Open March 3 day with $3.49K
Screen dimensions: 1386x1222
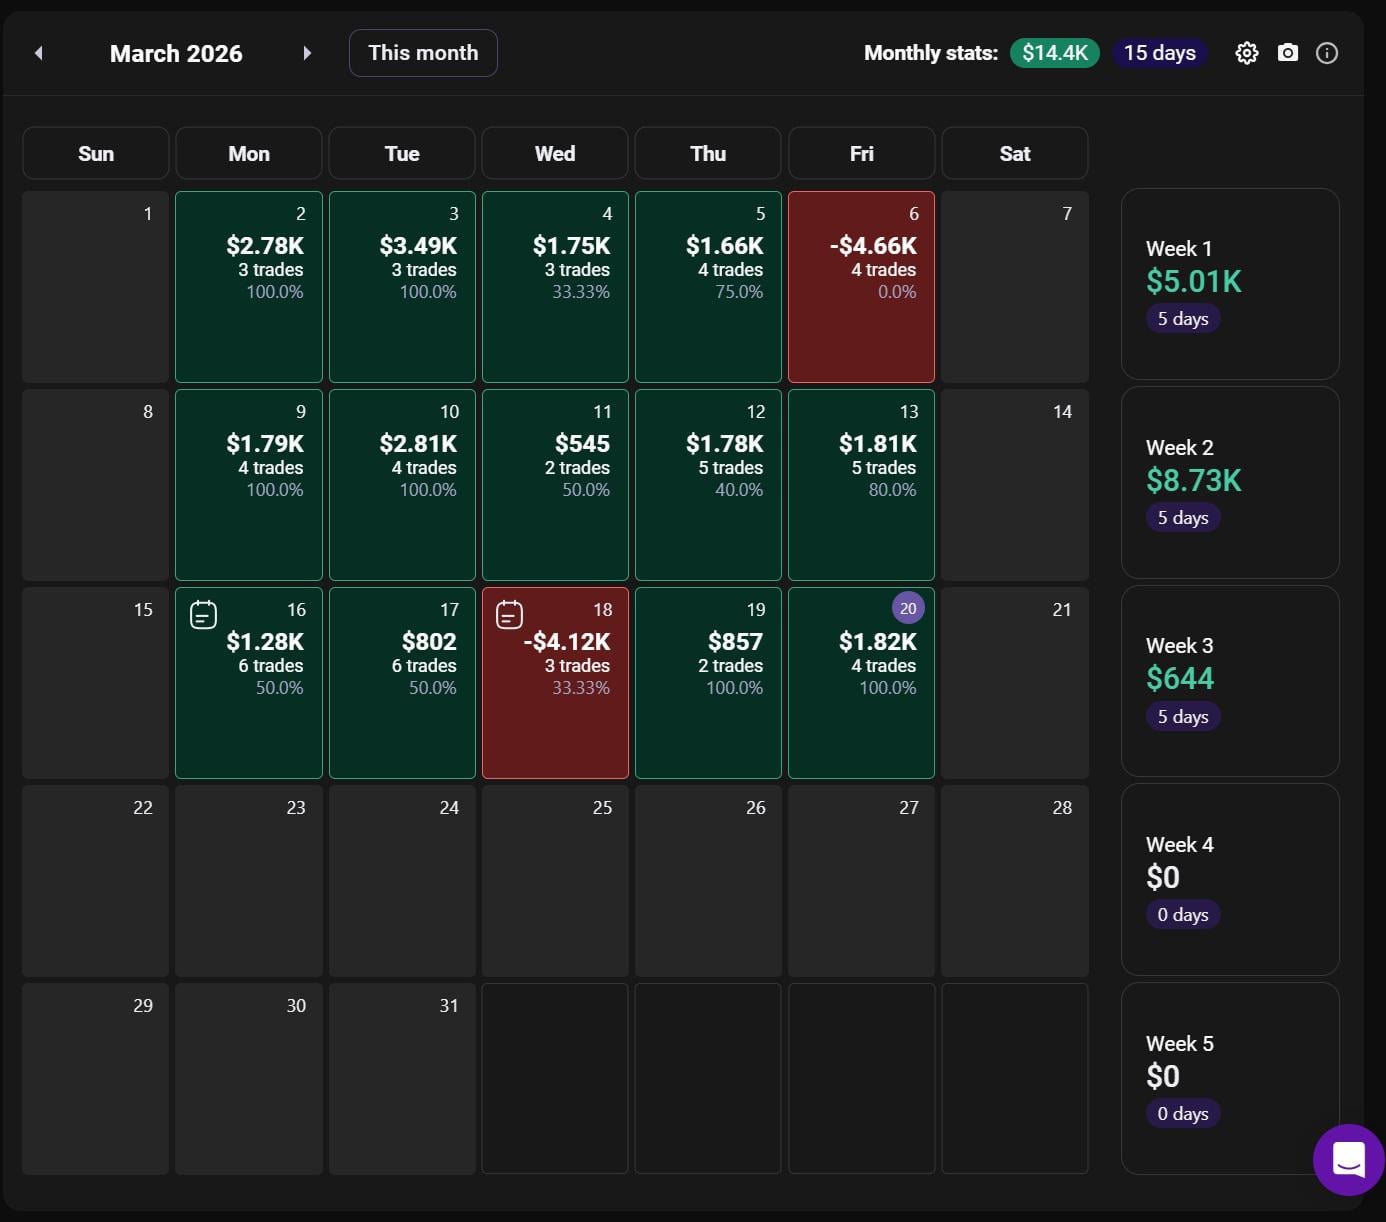tap(402, 287)
